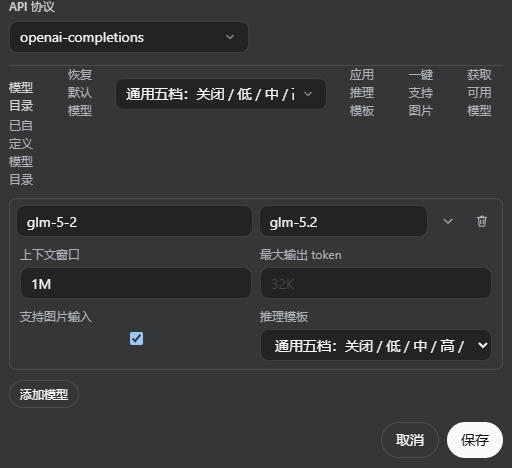Delete the glm-5-2 model entry
Screen dimensions: 512x468
[x=481, y=221]
